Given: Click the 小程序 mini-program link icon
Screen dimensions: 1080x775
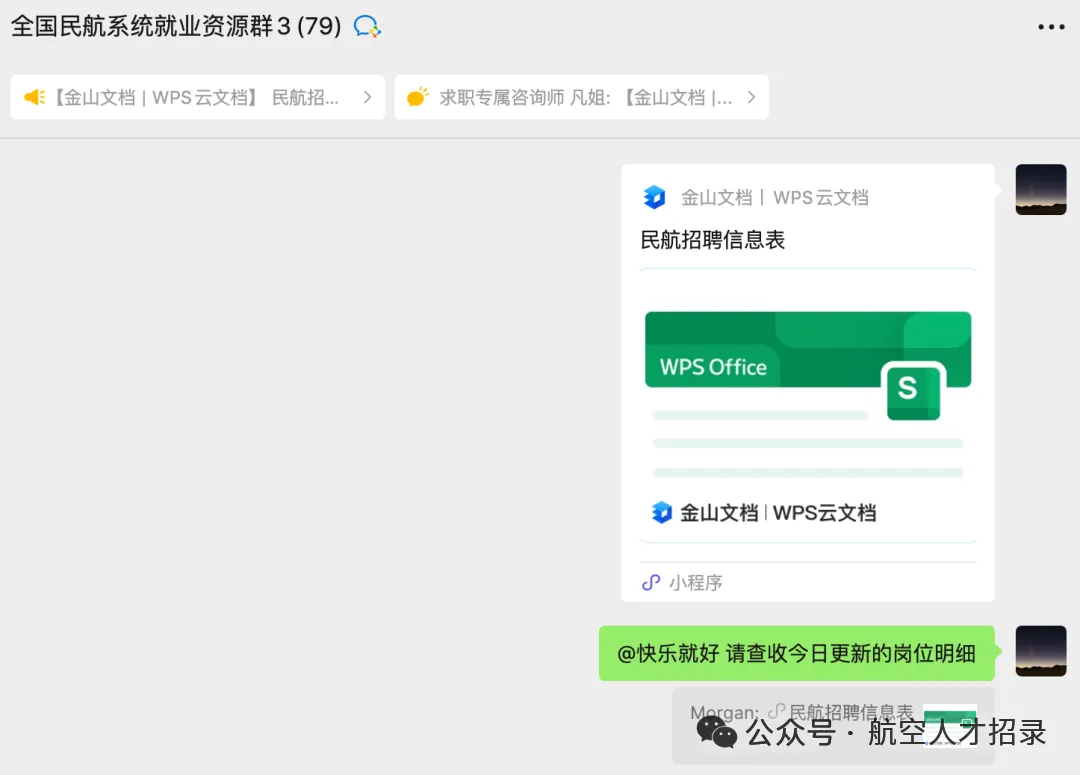Looking at the screenshot, I should pyautogui.click(x=651, y=583).
